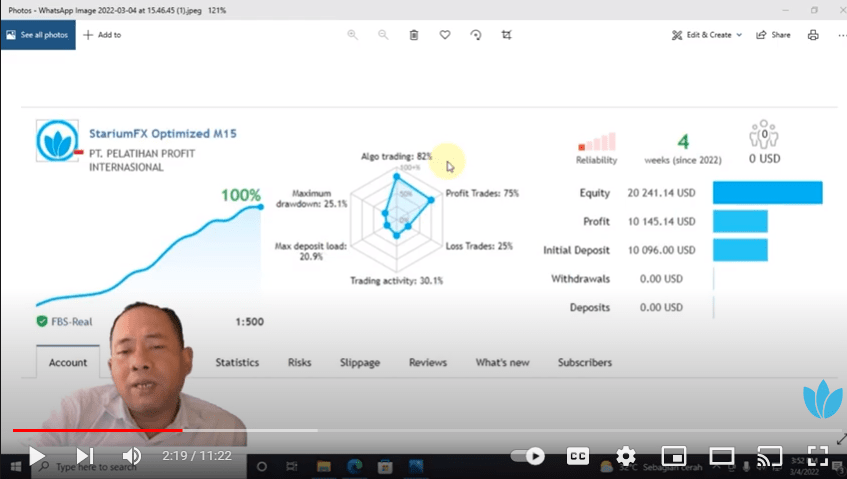The width and height of the screenshot is (847, 479).
Task: Open the Add to menu
Action: pos(102,35)
